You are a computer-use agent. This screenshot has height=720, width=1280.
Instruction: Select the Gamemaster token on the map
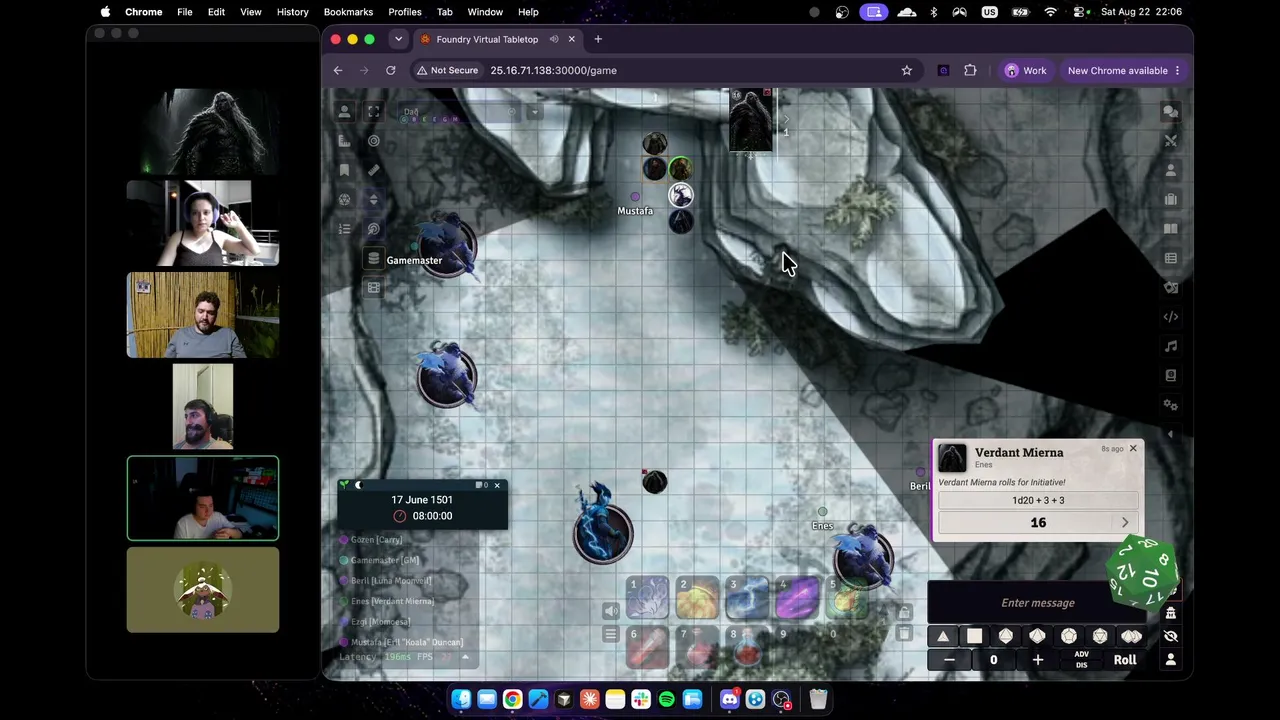click(x=447, y=244)
